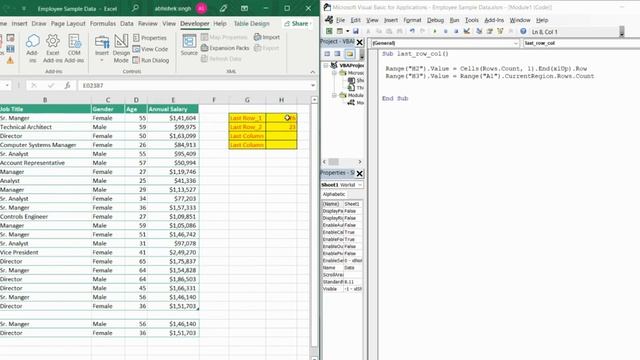640x360 pixels.
Task: Open the (General) object dropdown
Action: pos(516,43)
